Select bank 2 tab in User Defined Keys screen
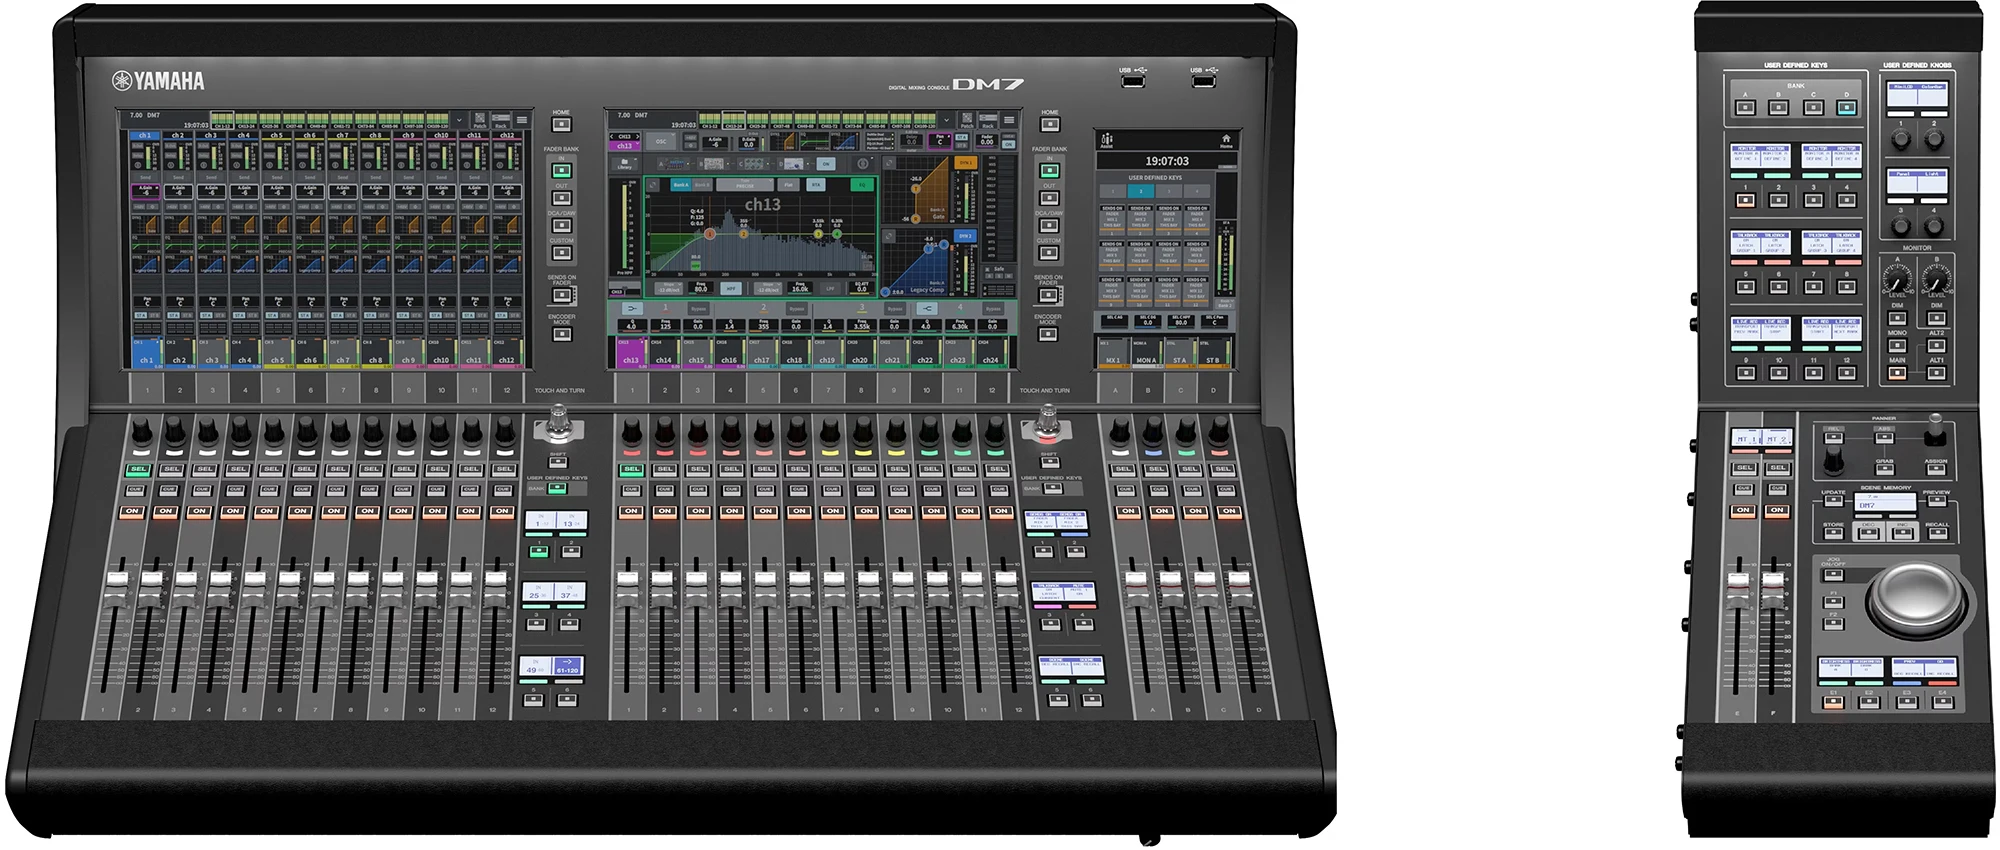This screenshot has height=850, width=2000. pyautogui.click(x=1141, y=191)
